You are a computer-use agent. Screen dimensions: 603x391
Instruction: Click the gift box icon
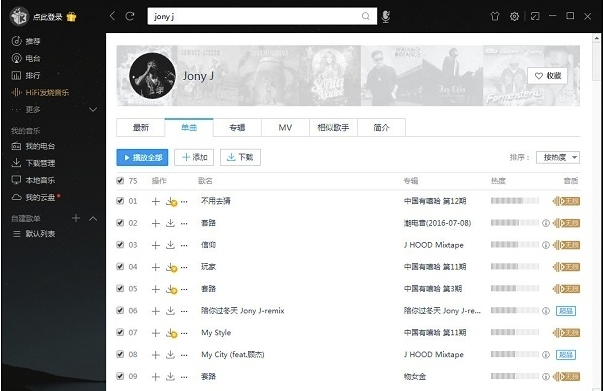[72, 17]
